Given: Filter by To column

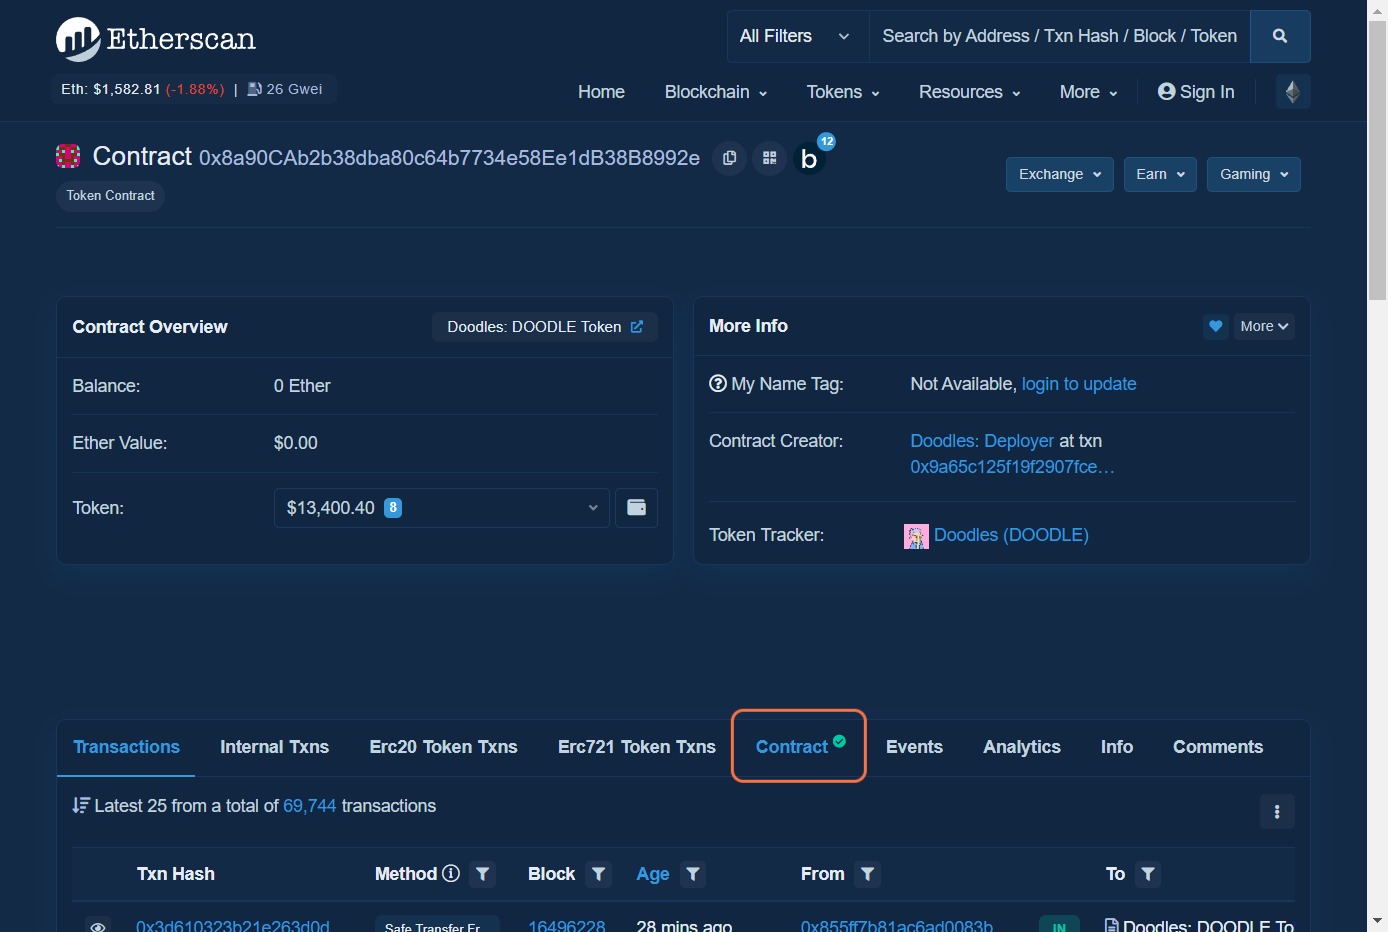Looking at the screenshot, I should [1149, 874].
